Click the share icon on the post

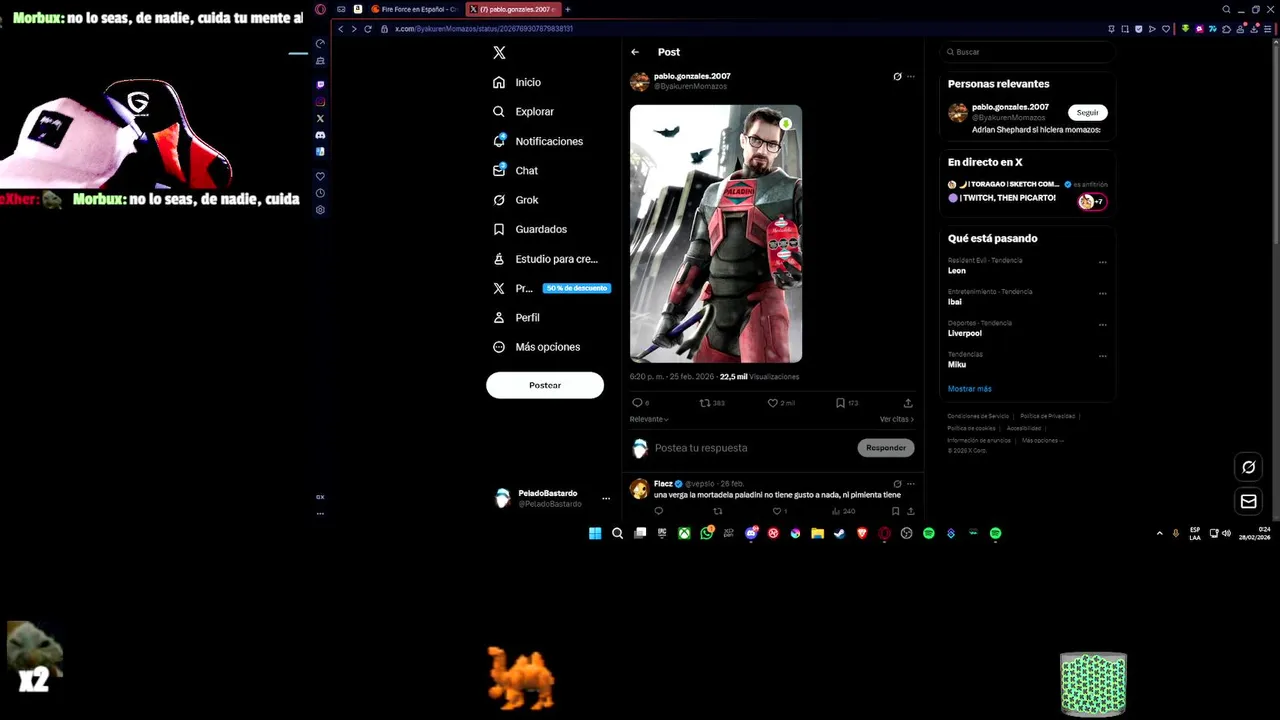(908, 403)
